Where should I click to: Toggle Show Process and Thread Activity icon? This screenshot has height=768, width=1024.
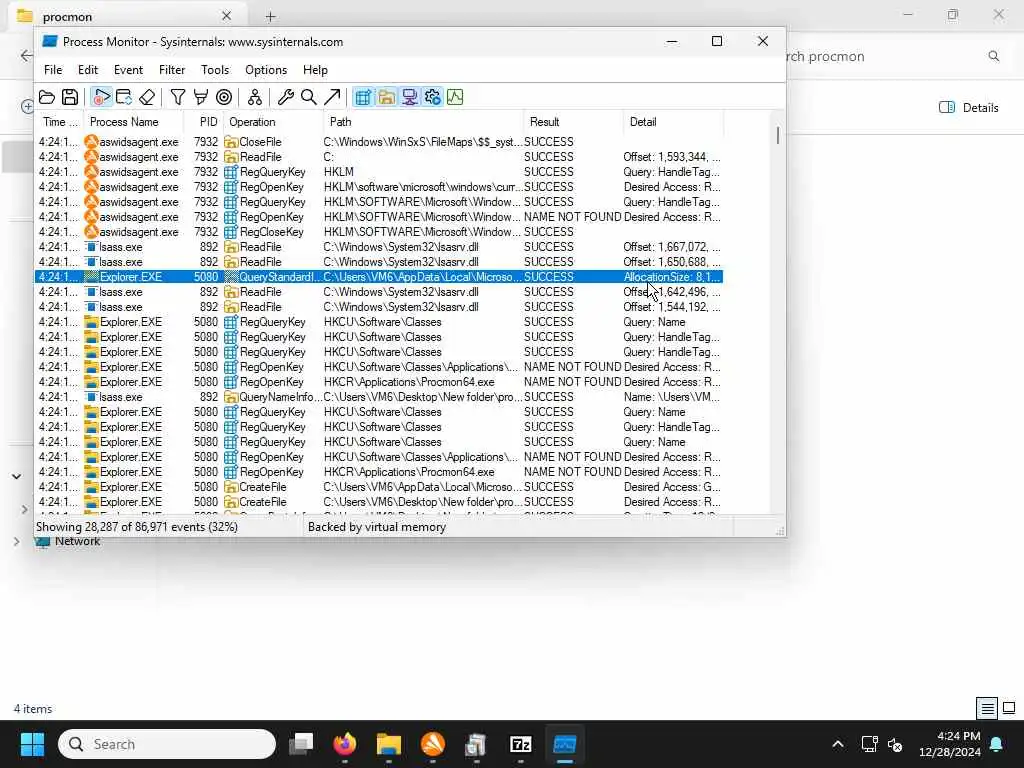tap(432, 97)
